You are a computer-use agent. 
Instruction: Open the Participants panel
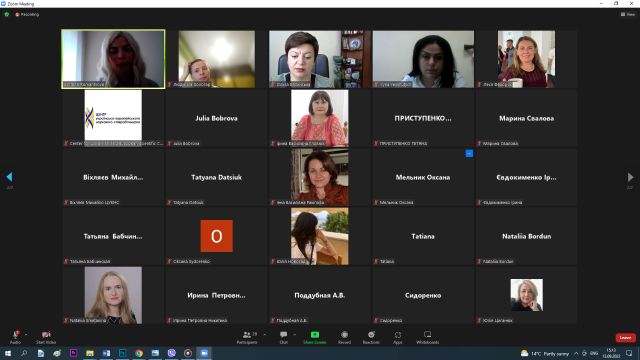pyautogui.click(x=247, y=337)
